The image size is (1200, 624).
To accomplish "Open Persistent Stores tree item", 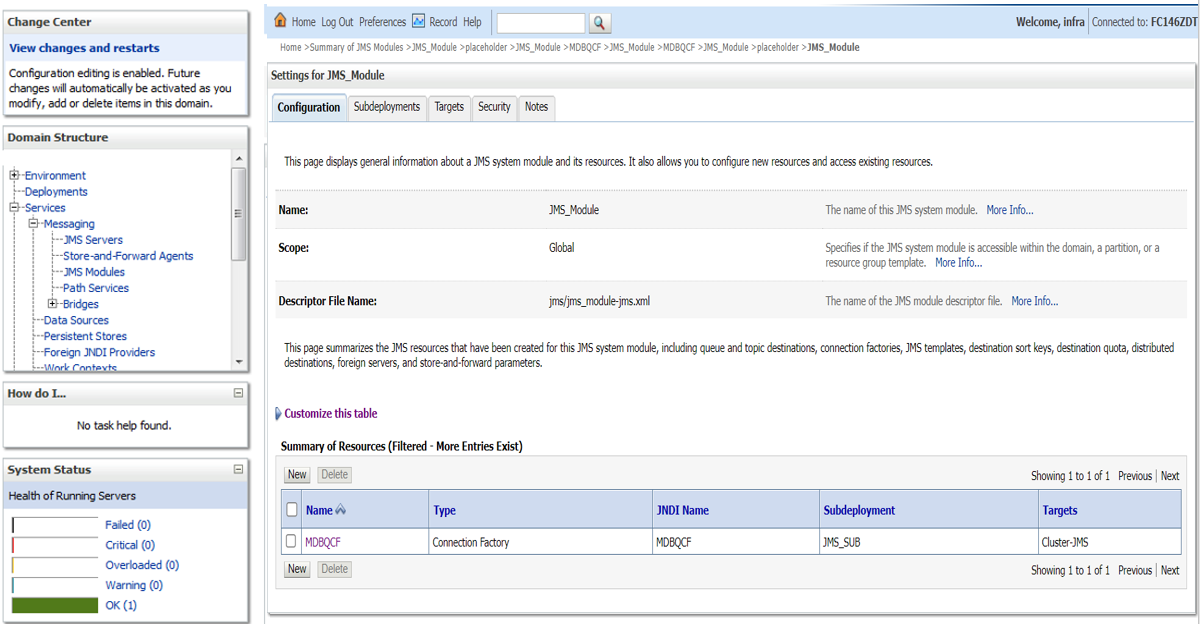I will tap(85, 336).
